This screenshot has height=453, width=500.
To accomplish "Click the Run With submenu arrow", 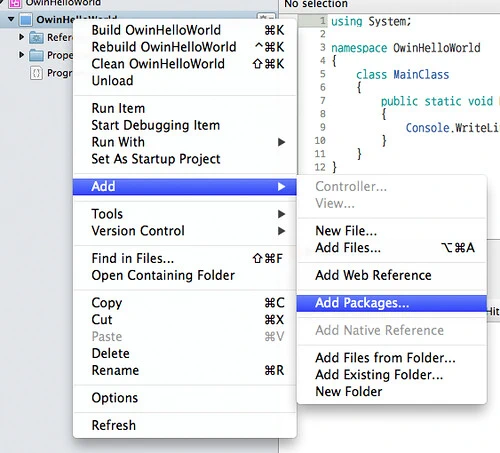I will [x=282, y=142].
